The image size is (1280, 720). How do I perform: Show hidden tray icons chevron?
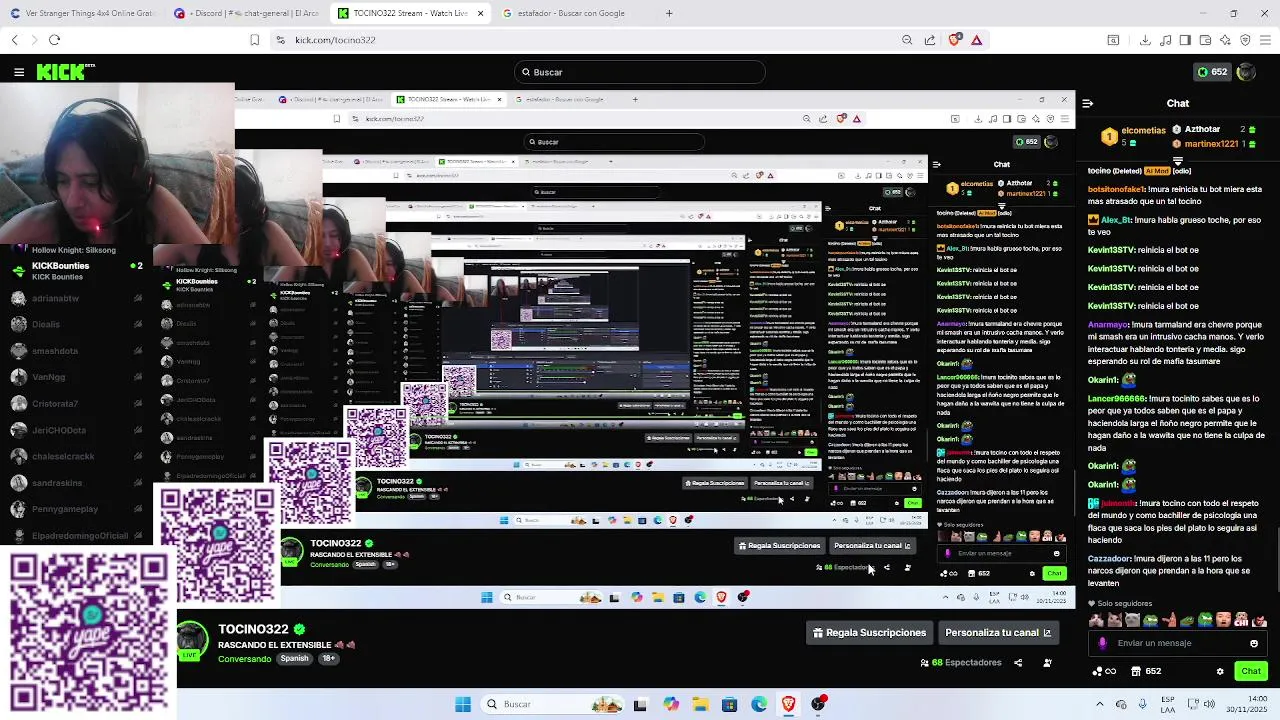point(1100,704)
